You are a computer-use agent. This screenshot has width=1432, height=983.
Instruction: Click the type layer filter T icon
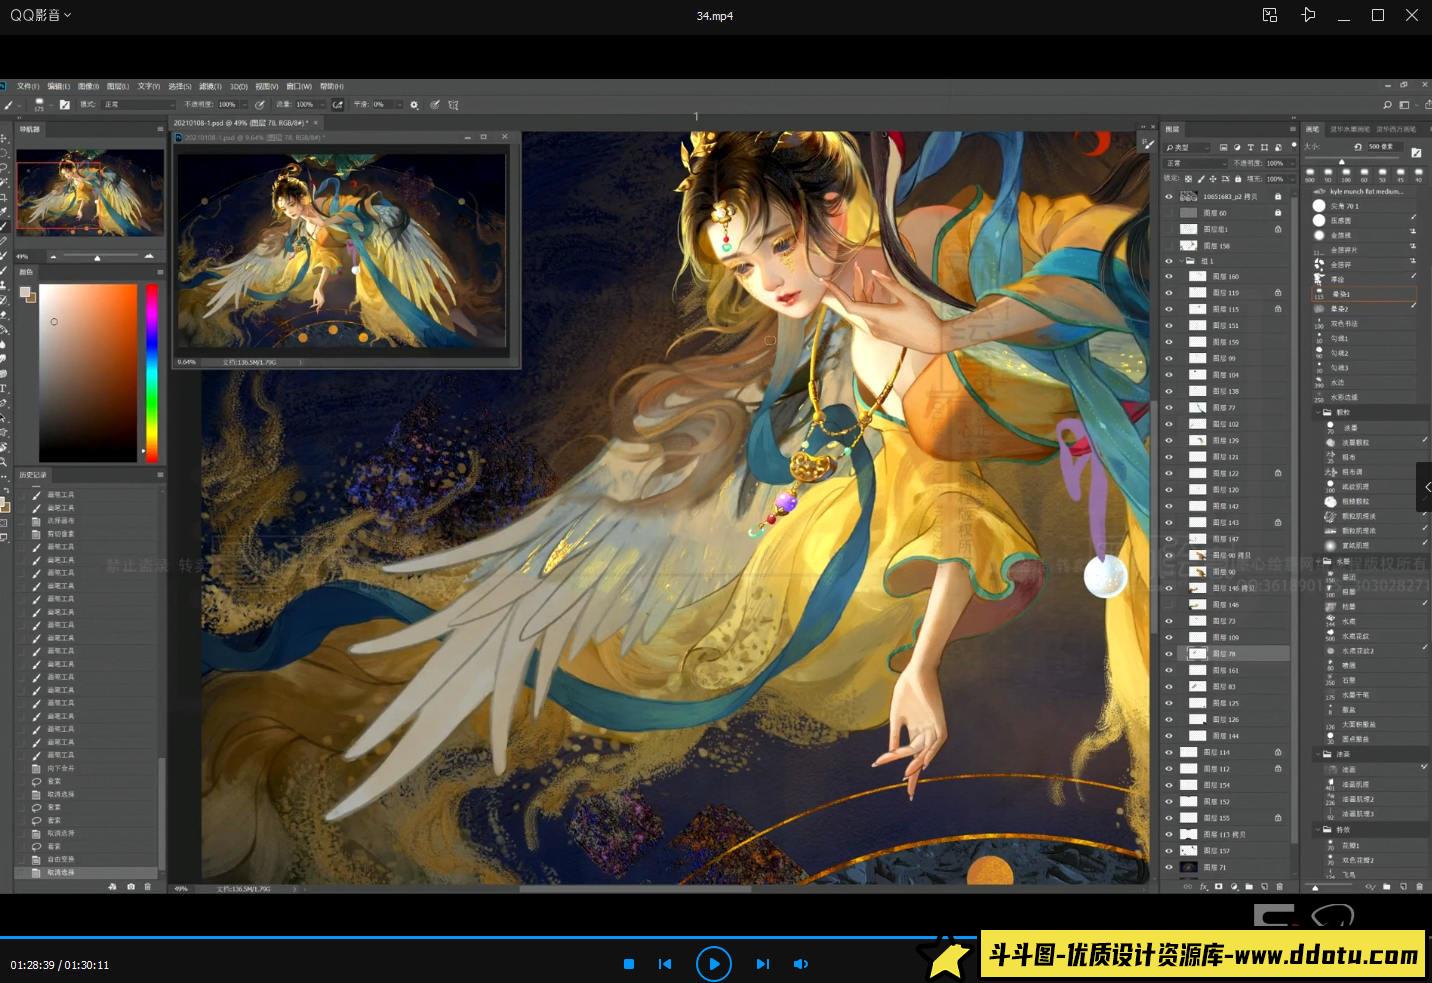(x=1251, y=147)
